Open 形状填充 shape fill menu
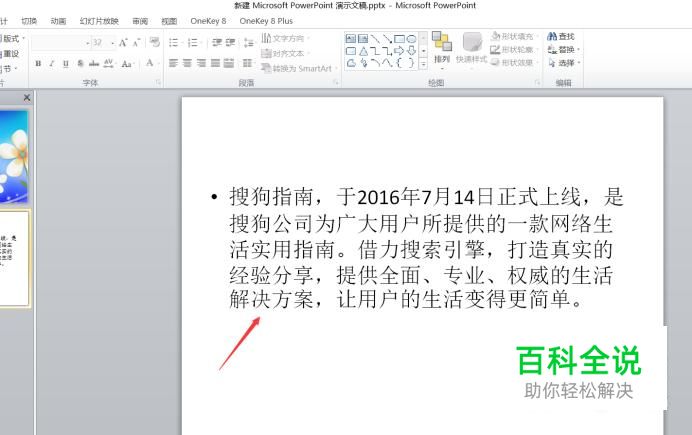Screen dimensions: 692x435 514,36
